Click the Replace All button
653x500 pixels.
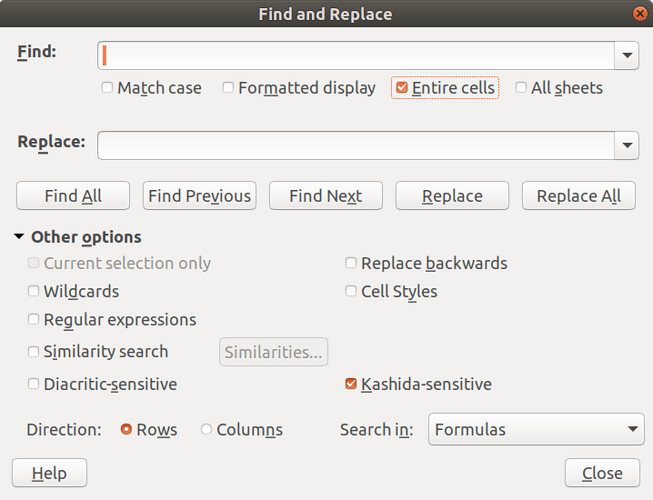point(579,196)
